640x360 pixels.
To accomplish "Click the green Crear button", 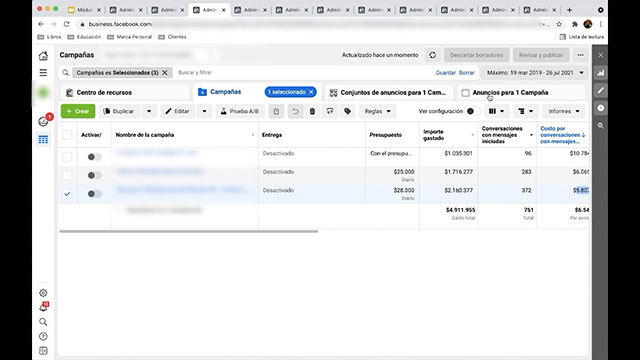I will [x=78, y=111].
